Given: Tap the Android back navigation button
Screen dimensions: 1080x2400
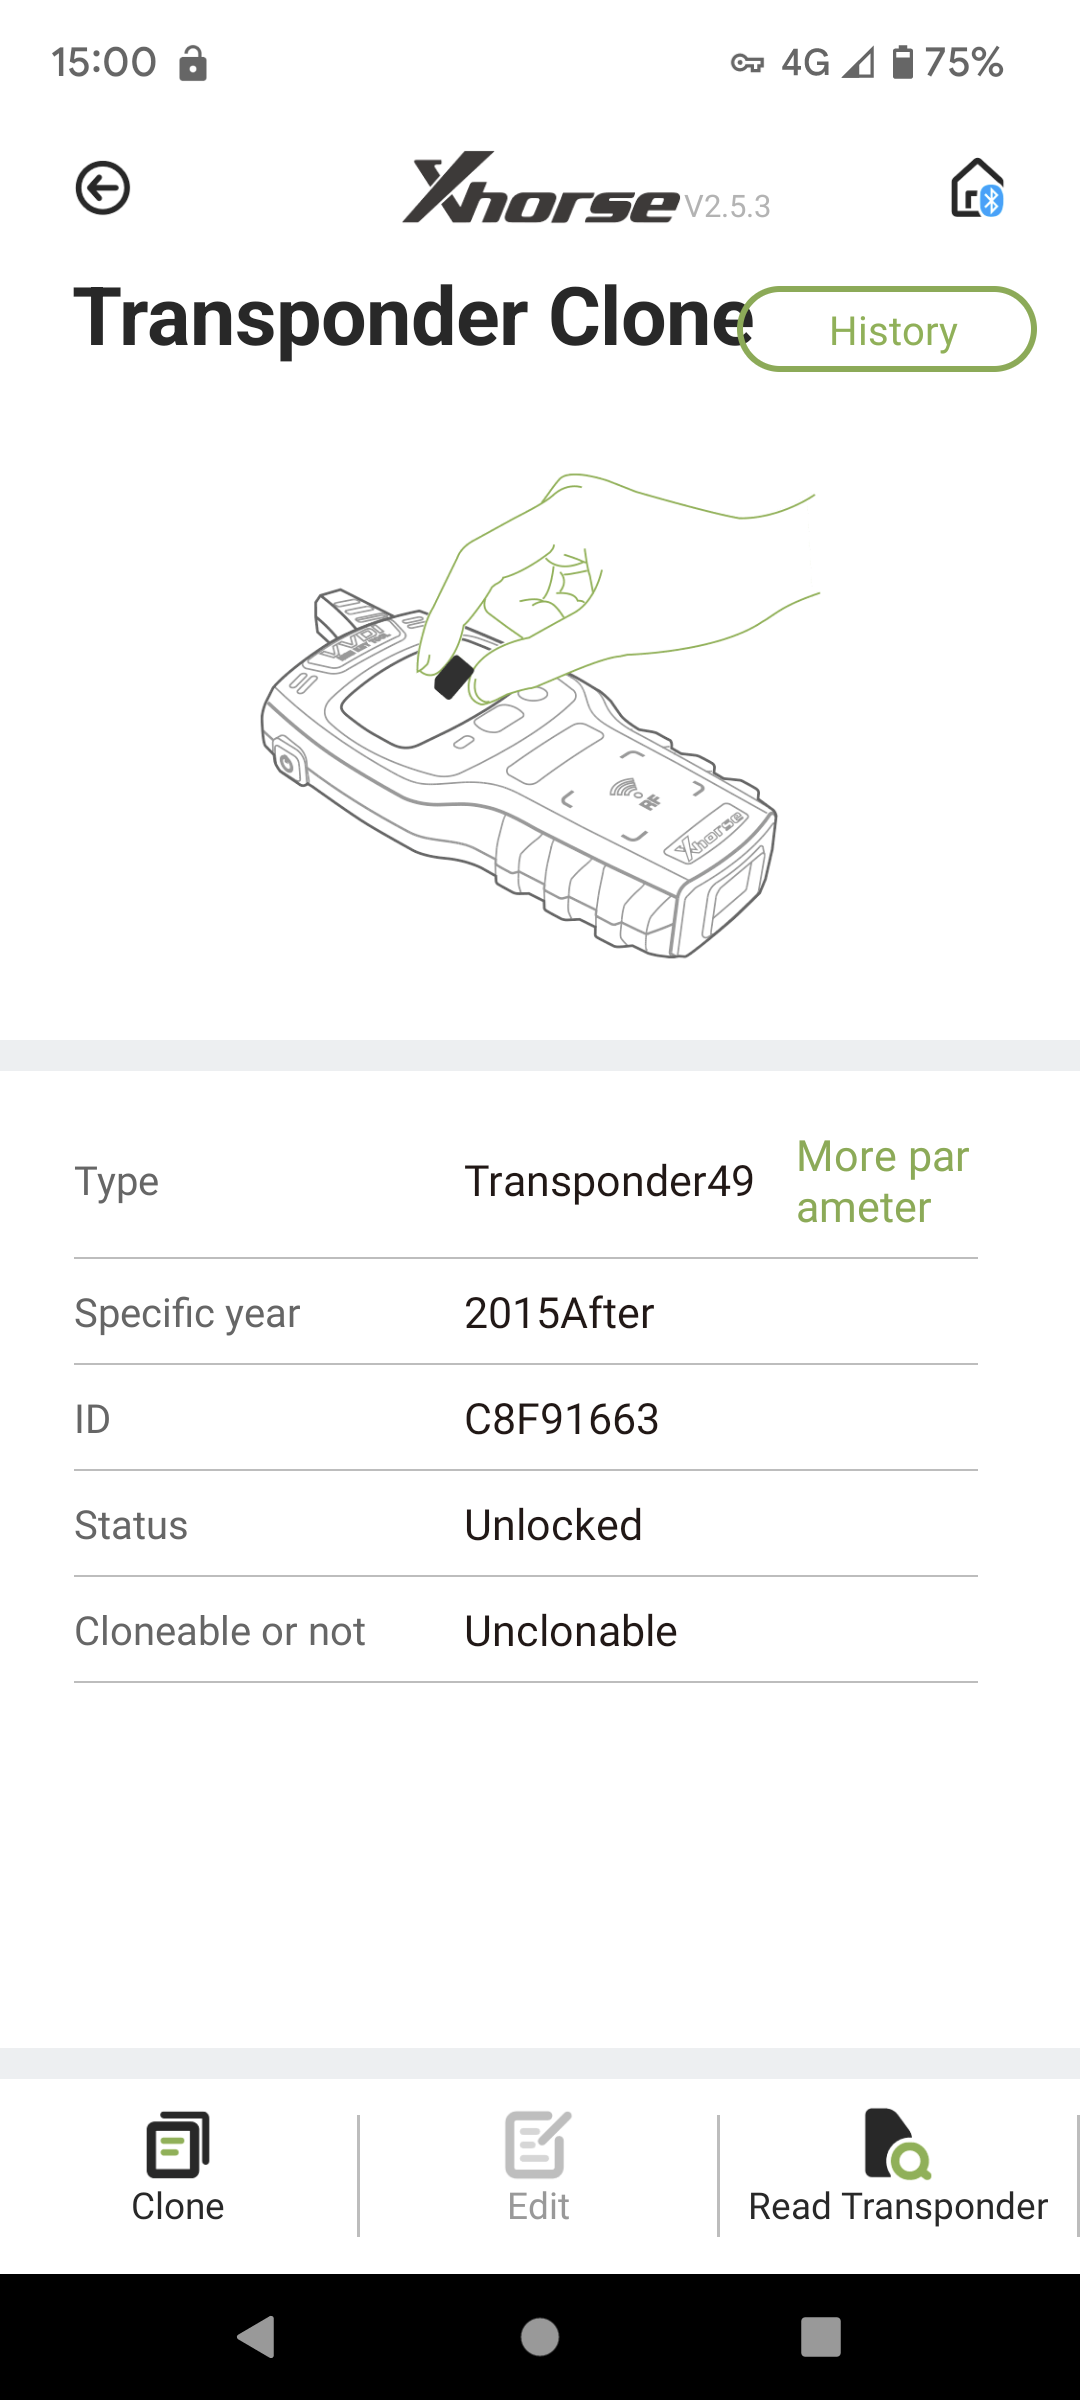Looking at the screenshot, I should coord(257,2337).
